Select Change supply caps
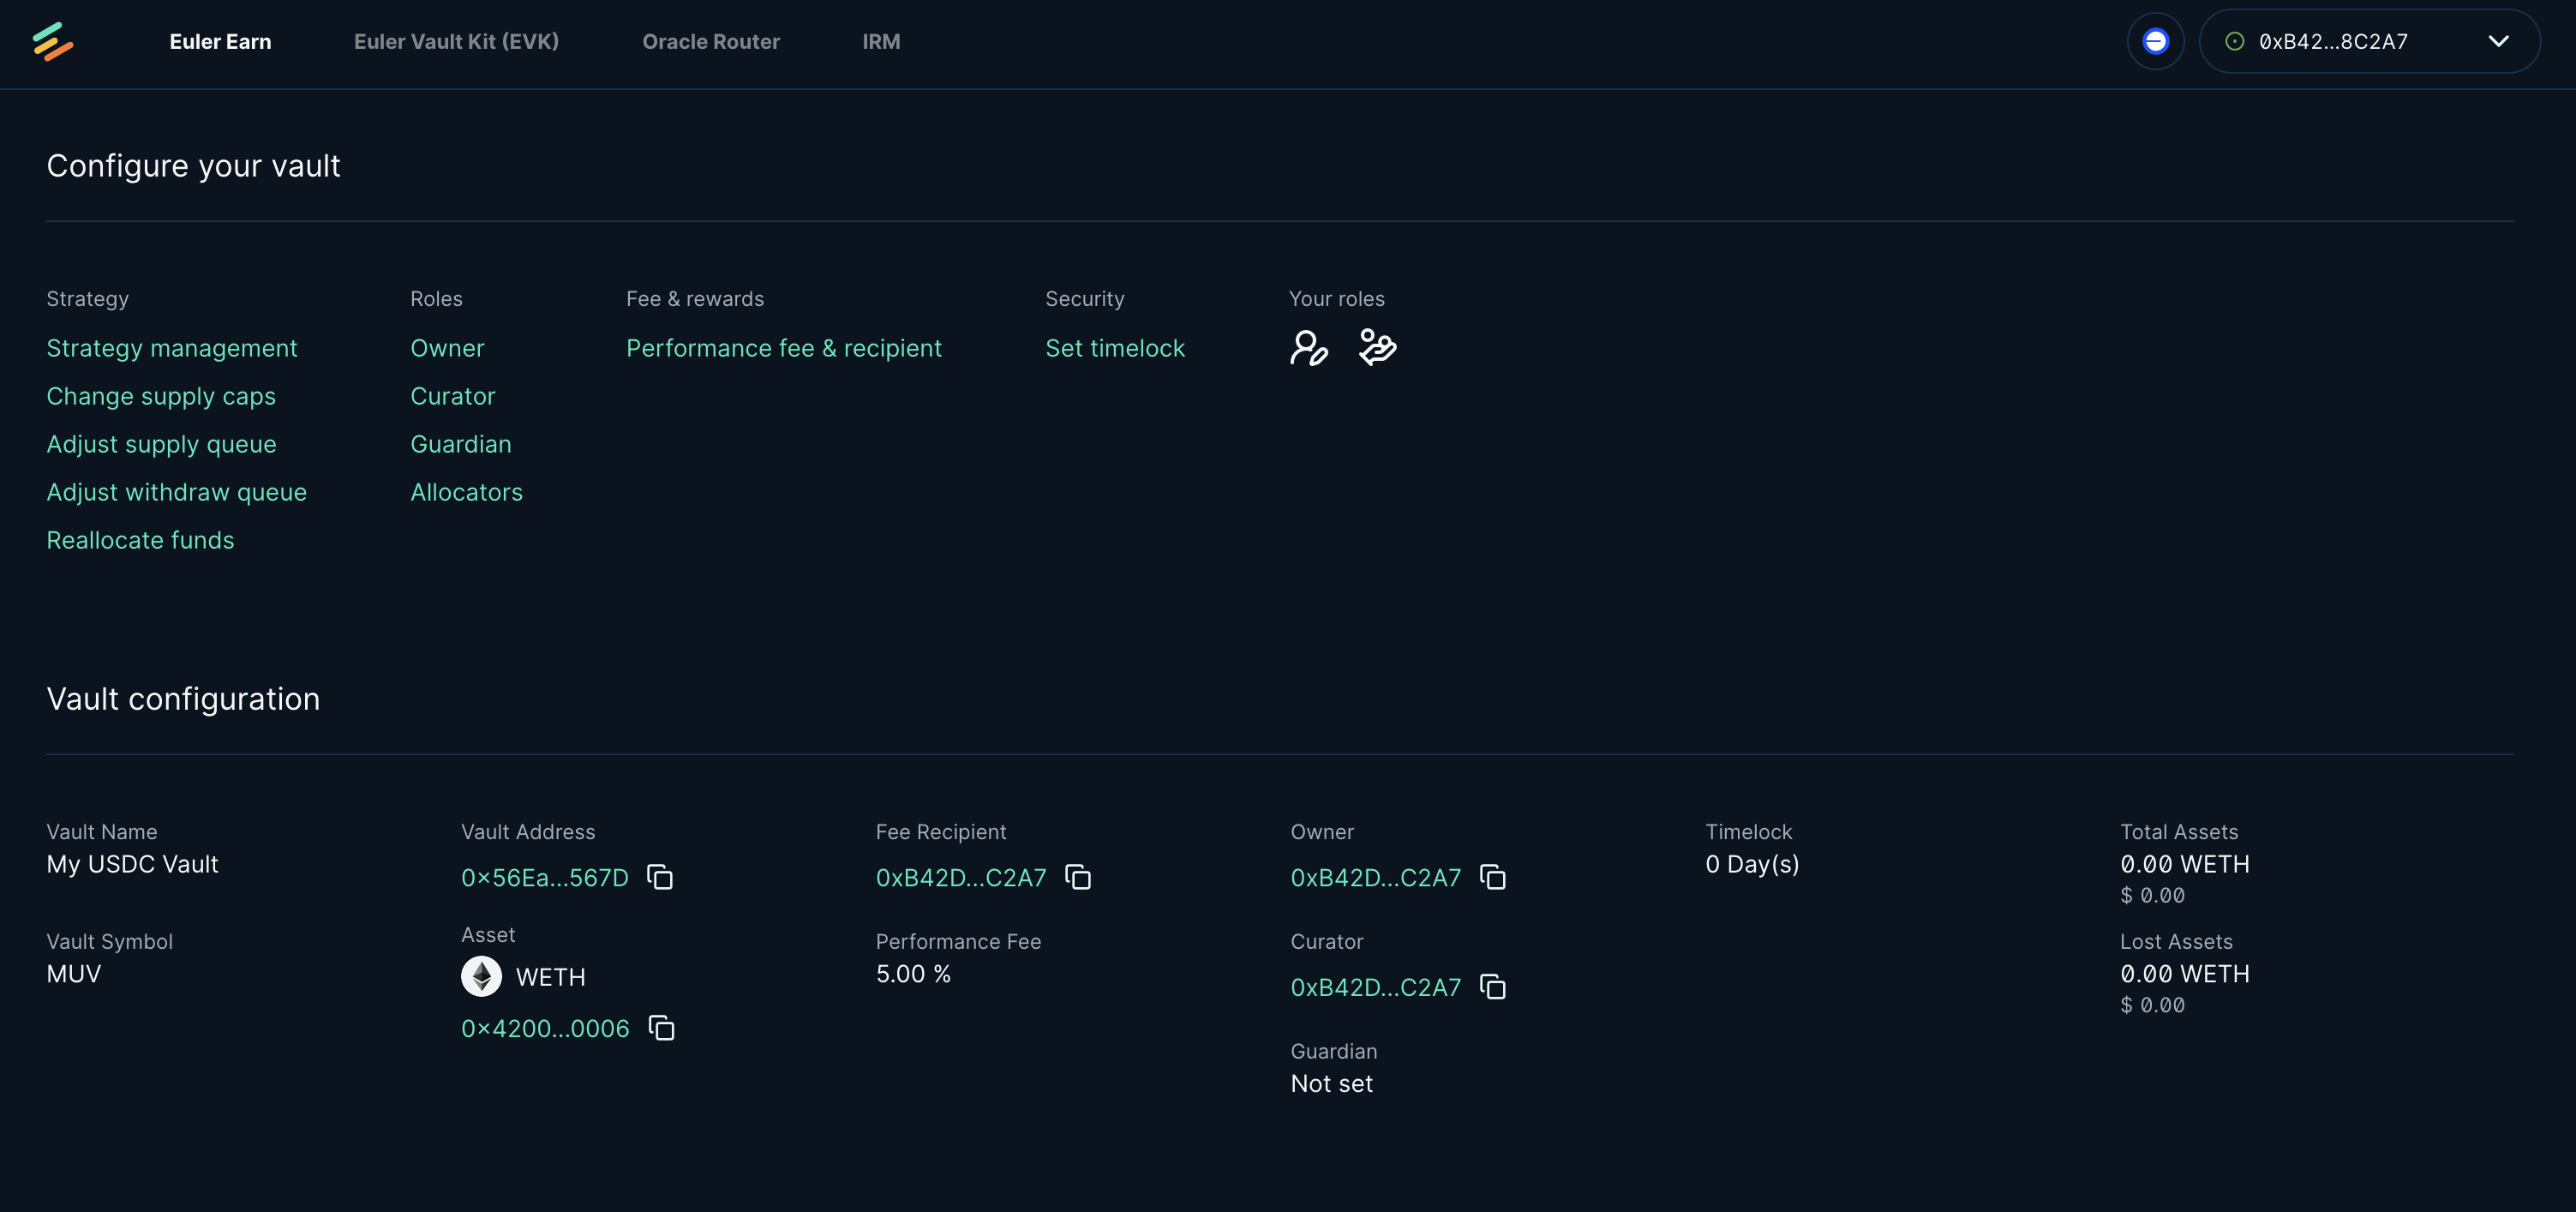The image size is (2576, 1212). 161,396
